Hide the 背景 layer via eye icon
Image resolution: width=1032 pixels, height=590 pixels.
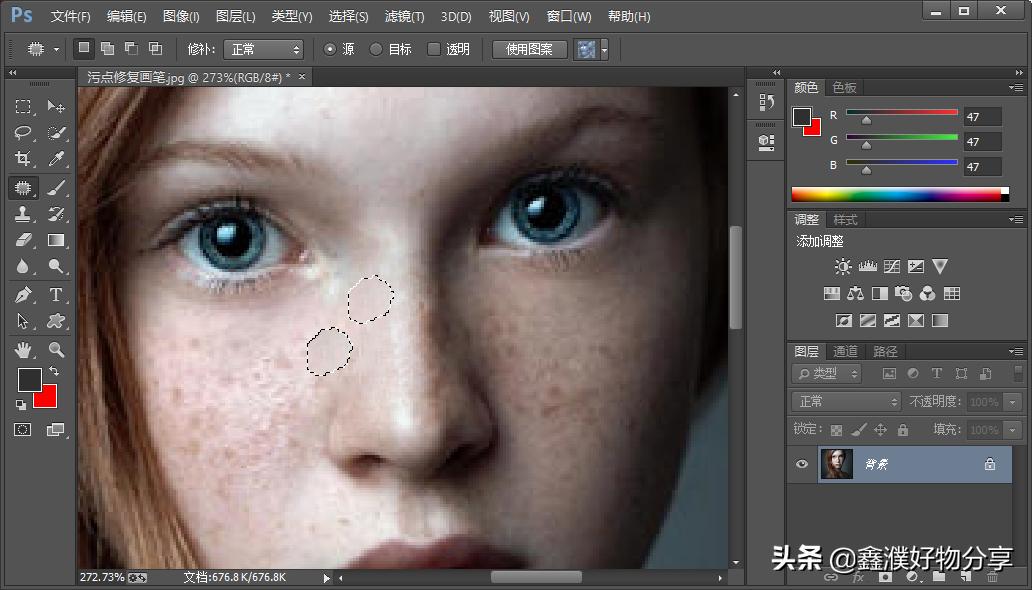click(801, 464)
